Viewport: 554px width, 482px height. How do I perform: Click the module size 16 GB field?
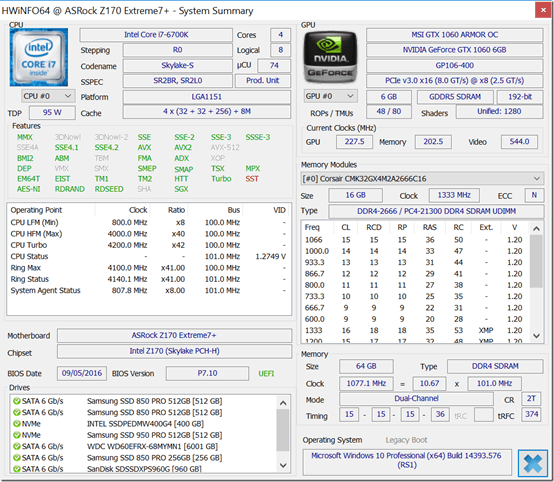[355, 195]
